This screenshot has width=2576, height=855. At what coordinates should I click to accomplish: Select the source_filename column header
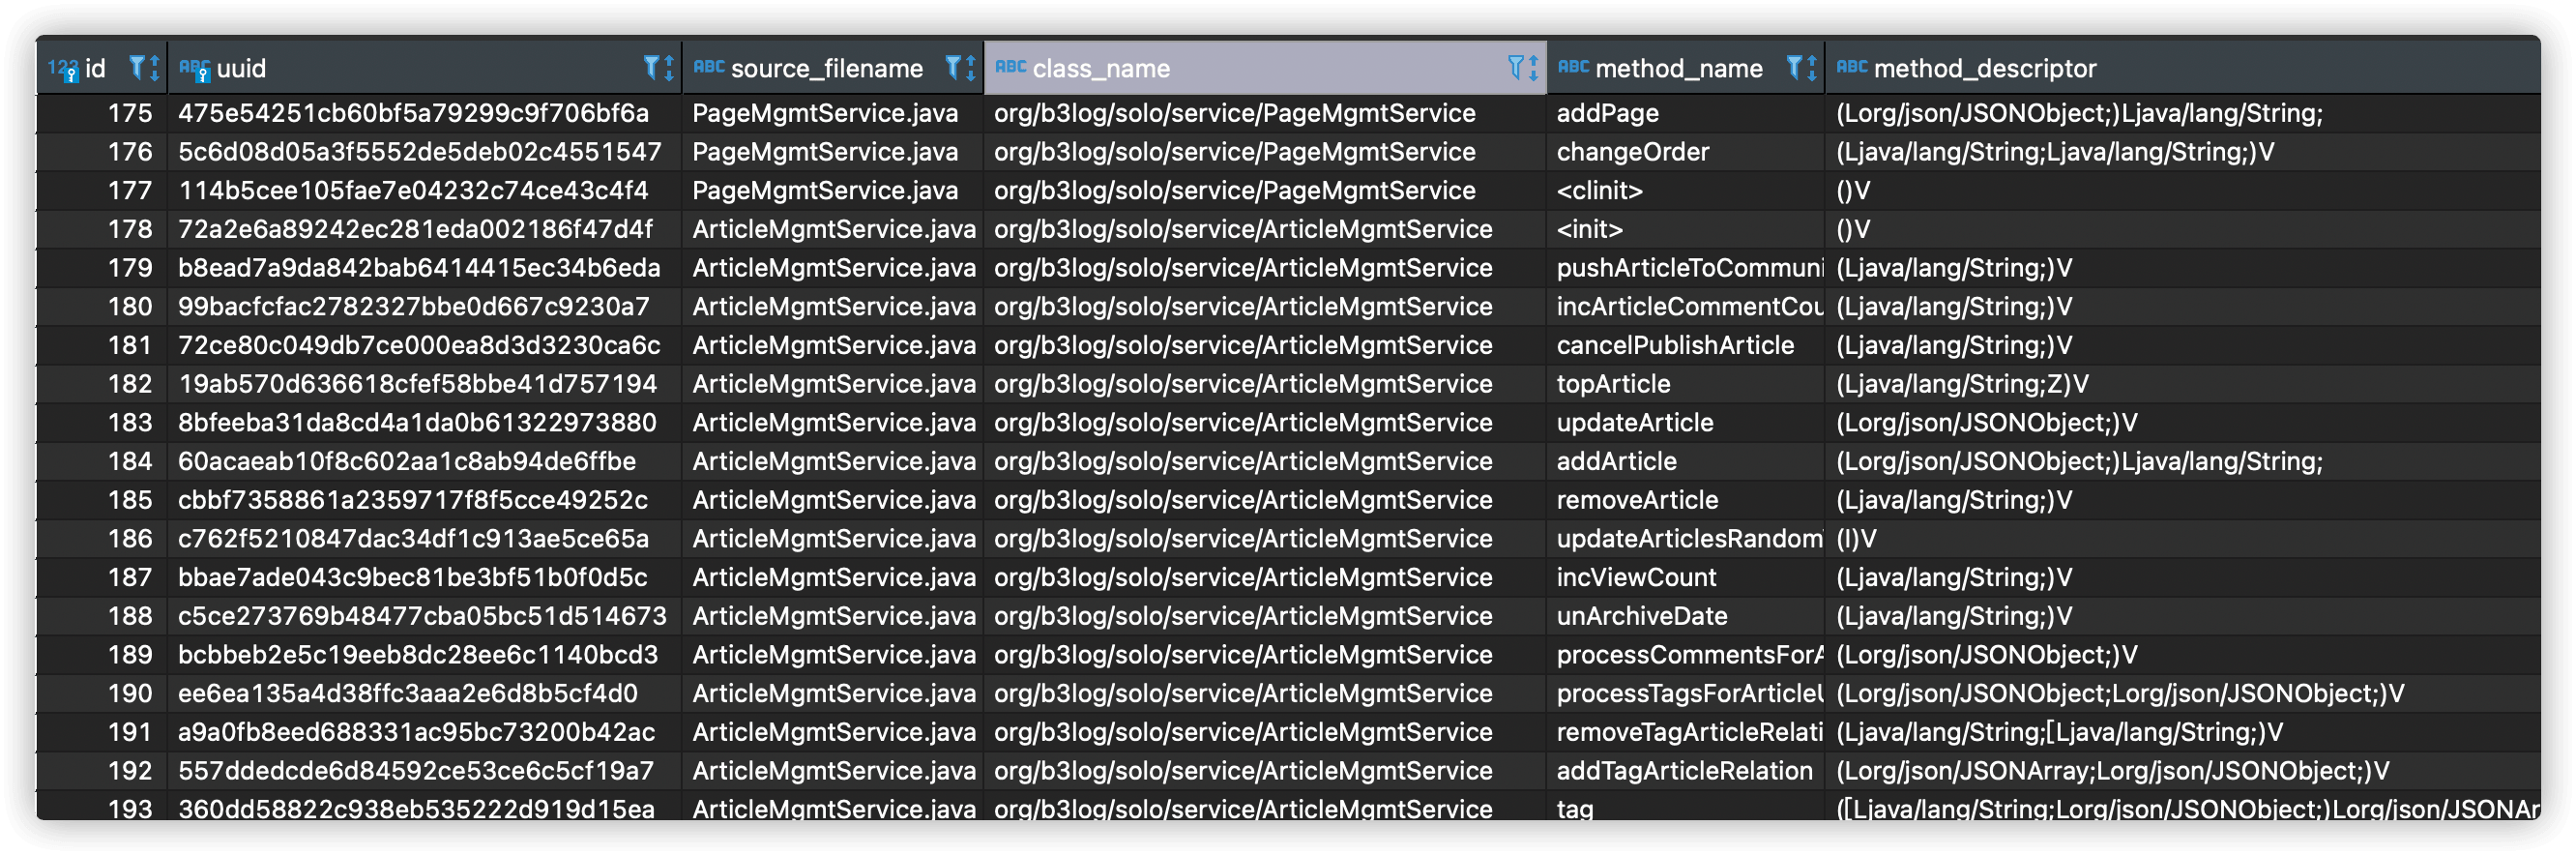tap(833, 68)
